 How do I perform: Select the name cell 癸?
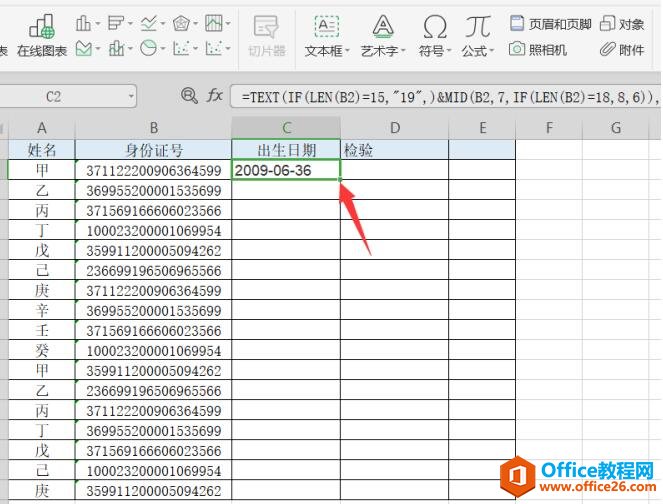click(x=41, y=351)
